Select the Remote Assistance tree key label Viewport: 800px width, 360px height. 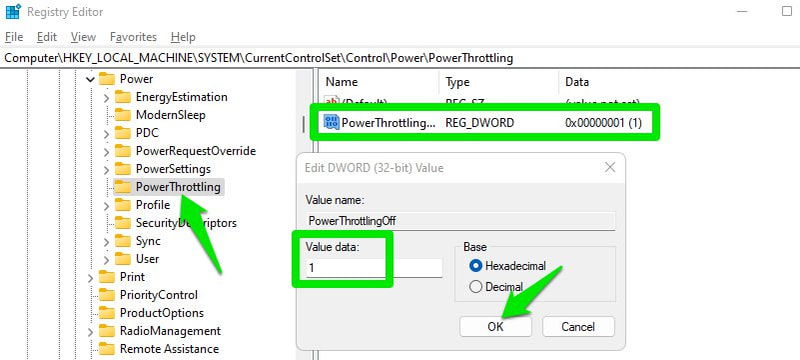(169, 349)
